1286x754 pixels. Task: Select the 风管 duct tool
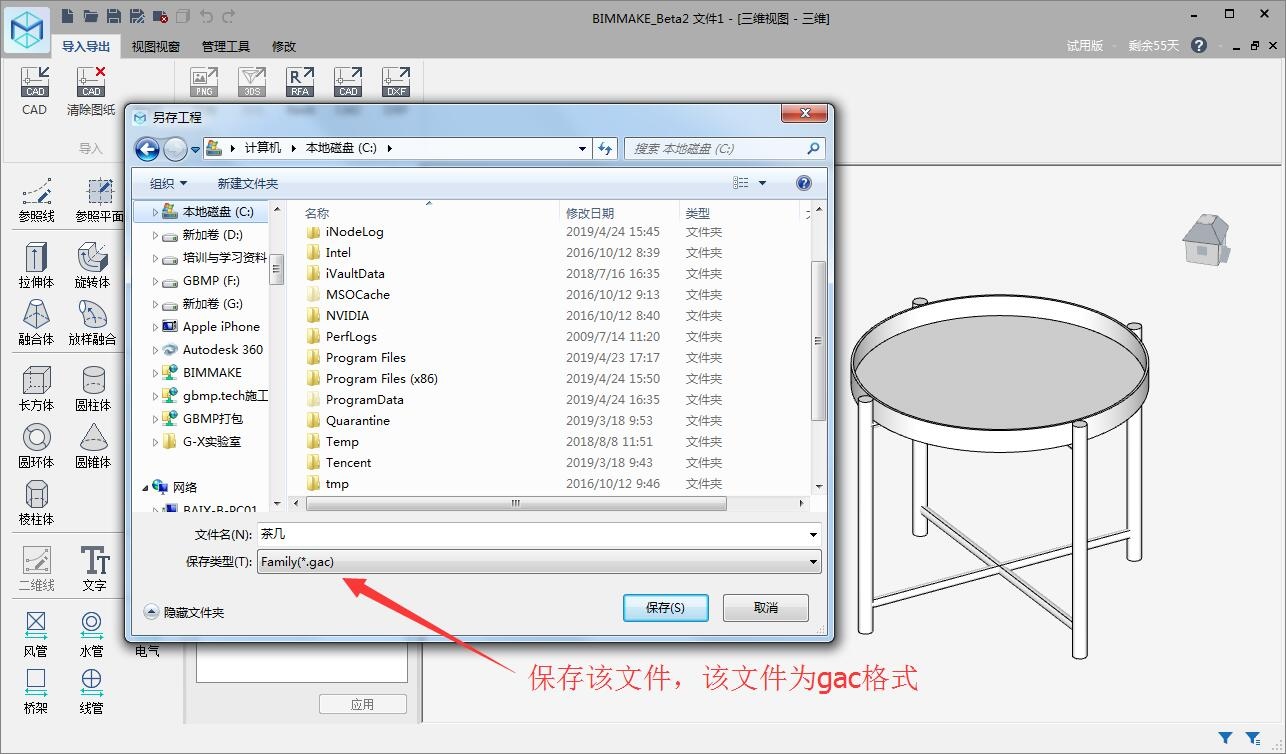(x=36, y=634)
